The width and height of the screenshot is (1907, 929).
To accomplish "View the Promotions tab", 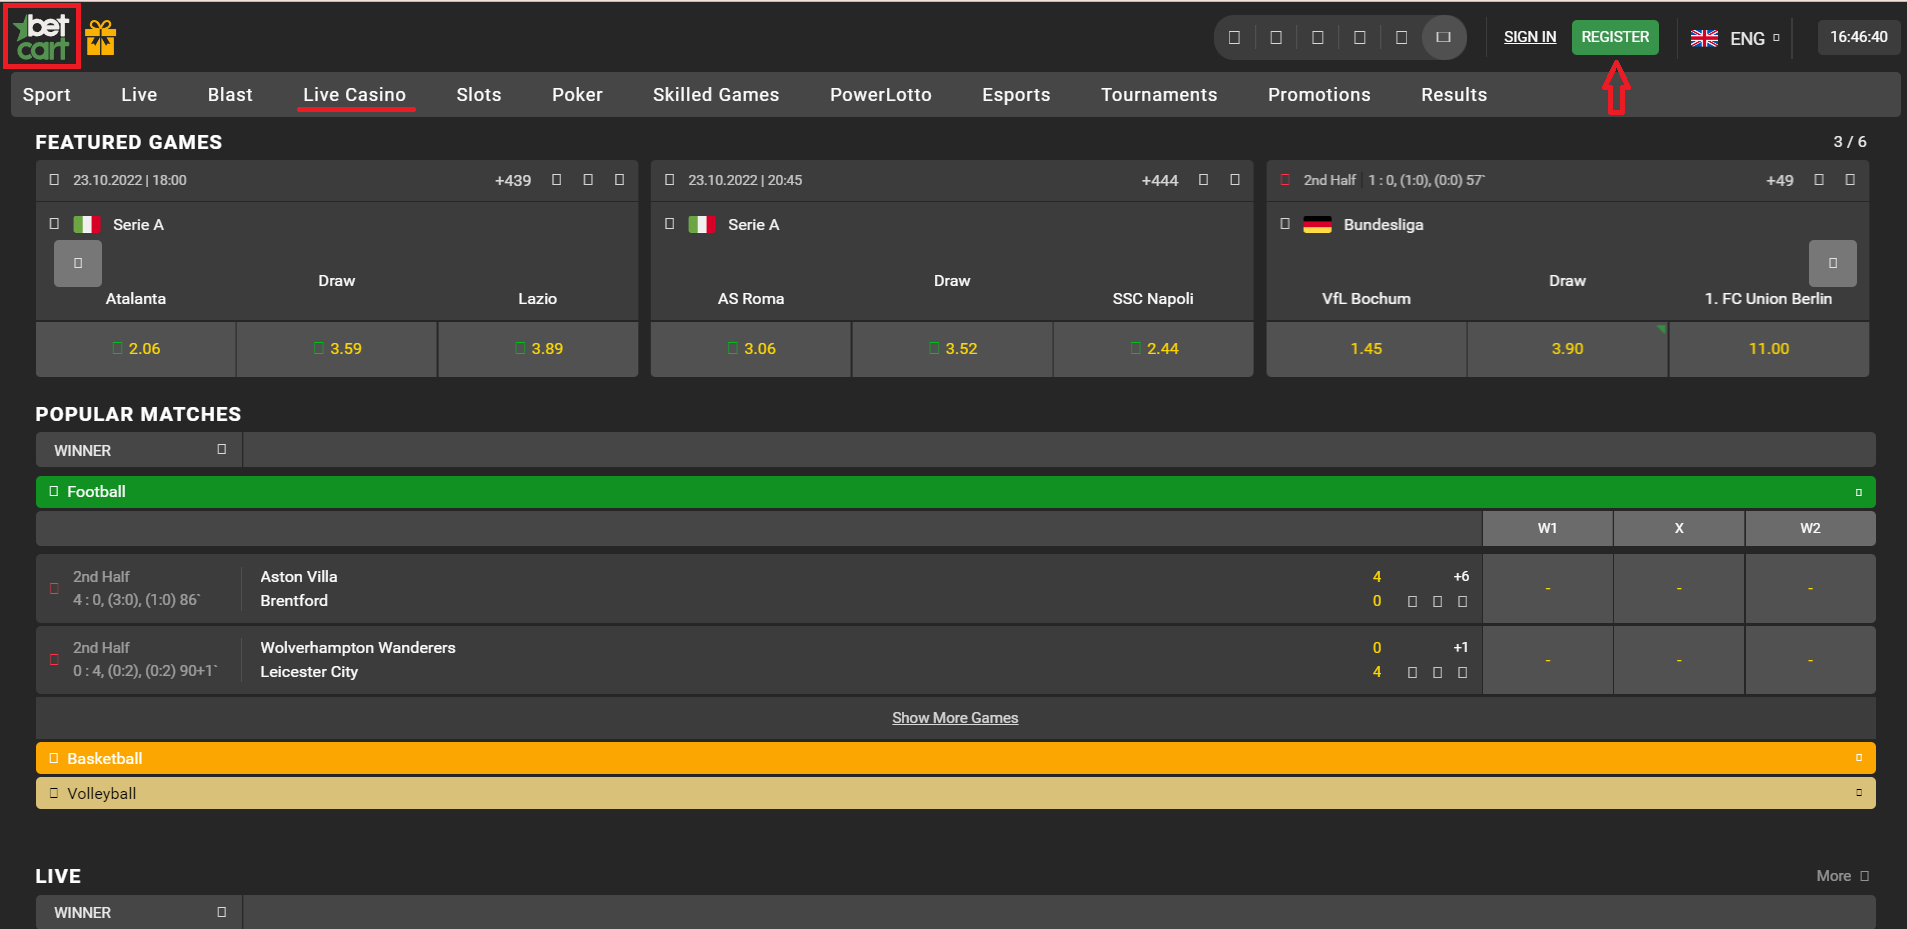I will [1319, 95].
